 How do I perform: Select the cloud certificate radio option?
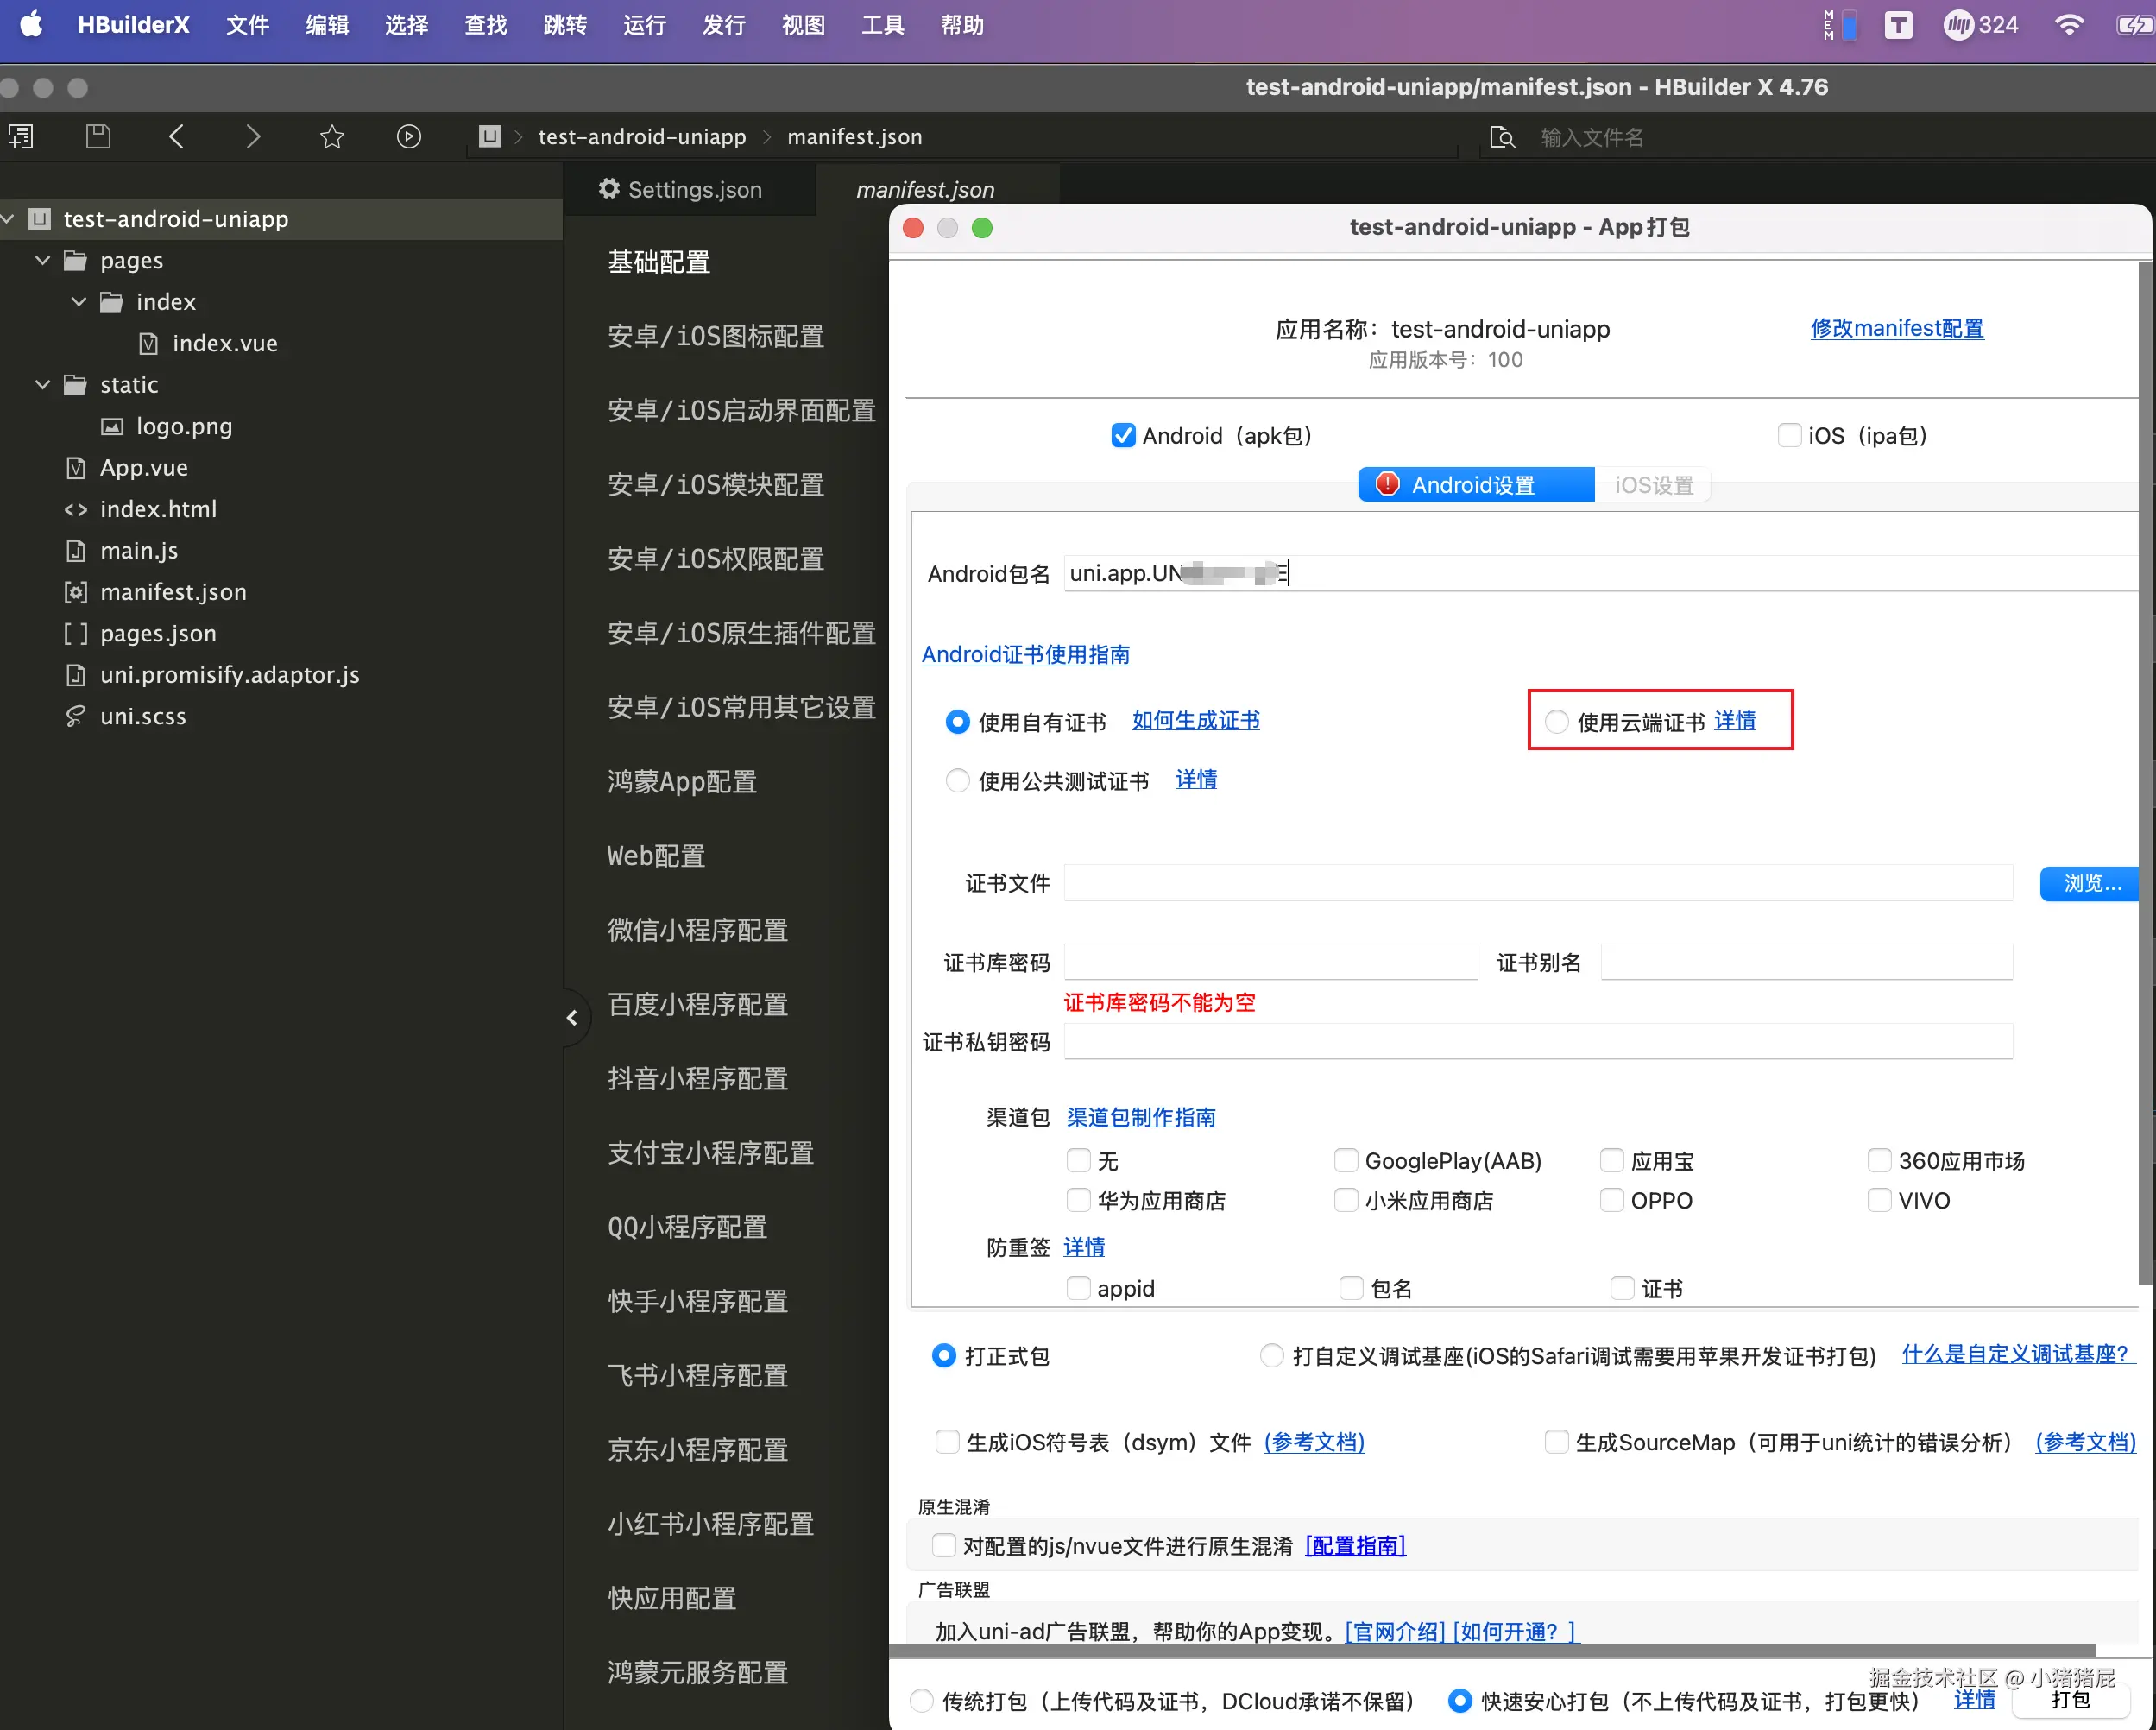pyautogui.click(x=1557, y=721)
